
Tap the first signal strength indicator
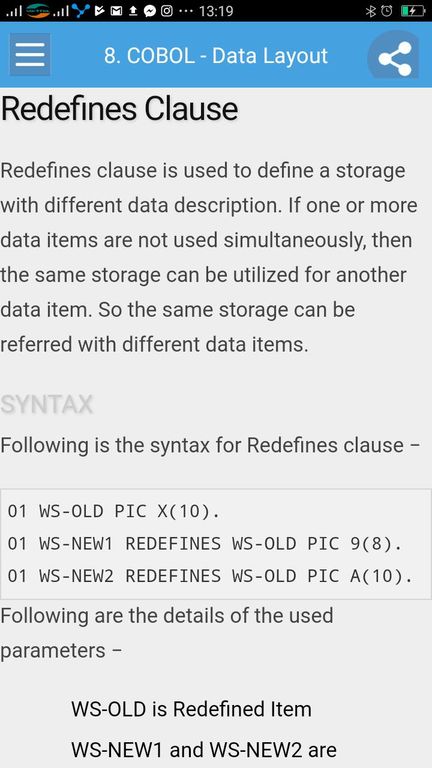(x=14, y=11)
